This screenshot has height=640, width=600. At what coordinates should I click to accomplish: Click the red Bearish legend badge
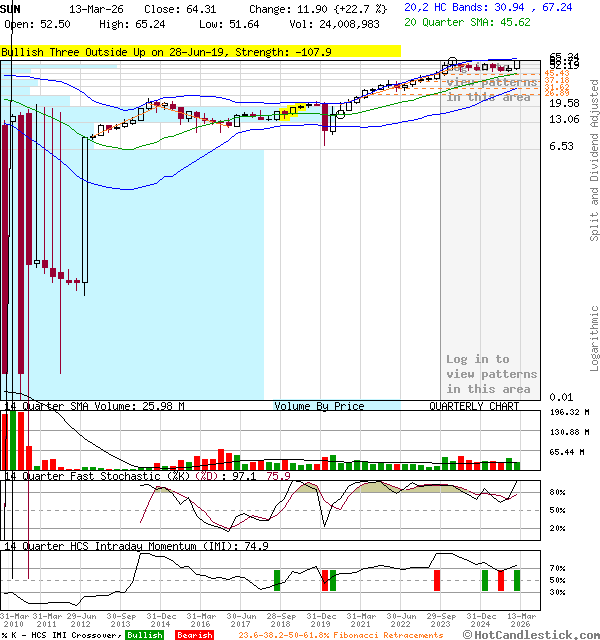click(x=194, y=635)
